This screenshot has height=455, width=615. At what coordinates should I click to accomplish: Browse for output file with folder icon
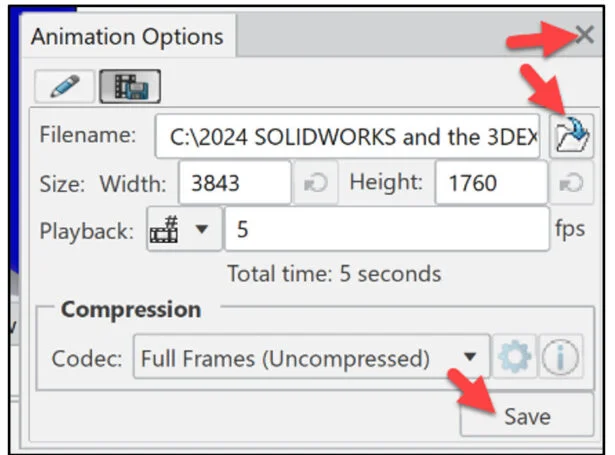[x=572, y=136]
